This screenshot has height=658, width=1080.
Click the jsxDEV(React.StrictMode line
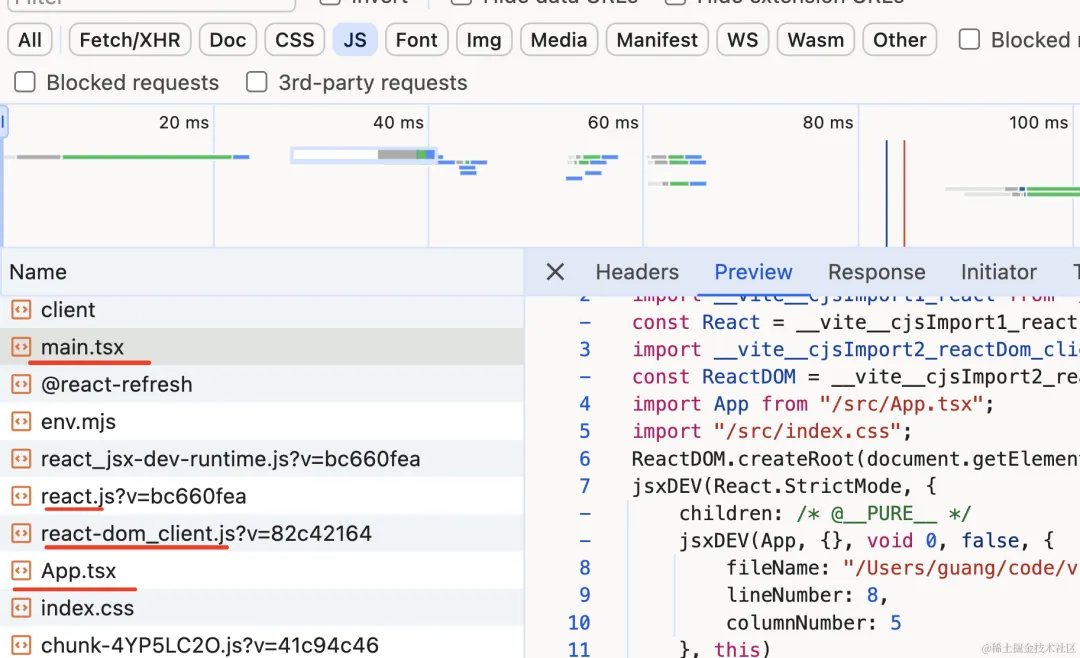(784, 486)
